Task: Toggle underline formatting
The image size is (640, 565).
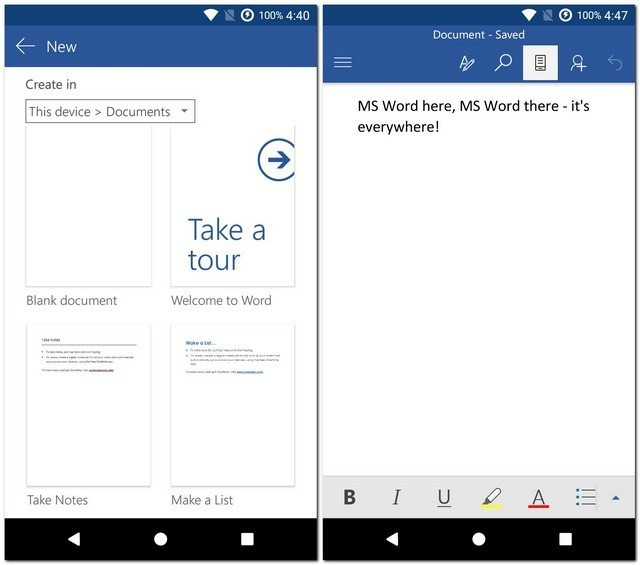Action: point(443,497)
